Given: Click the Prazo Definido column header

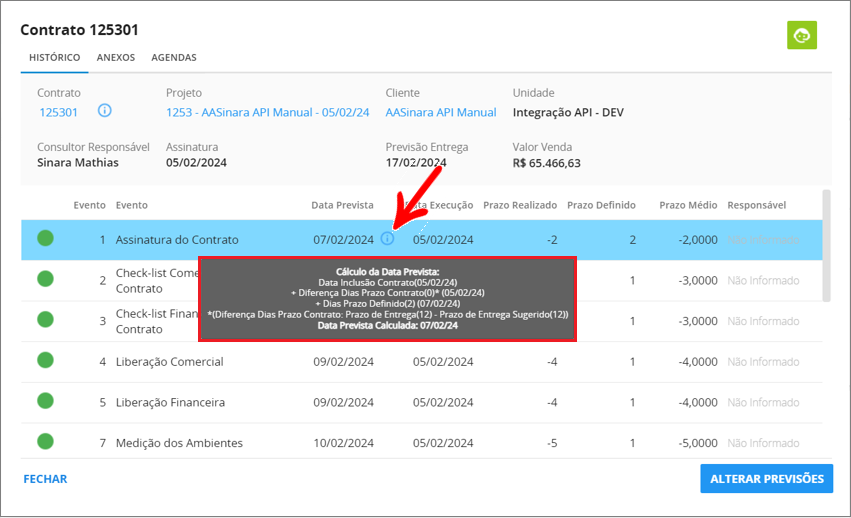Looking at the screenshot, I should [x=601, y=205].
